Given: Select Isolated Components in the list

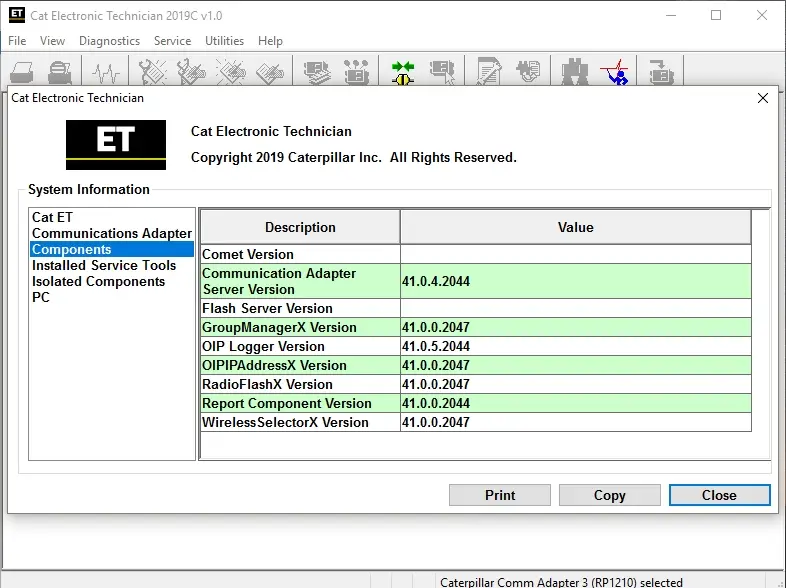Looking at the screenshot, I should click(x=98, y=281).
